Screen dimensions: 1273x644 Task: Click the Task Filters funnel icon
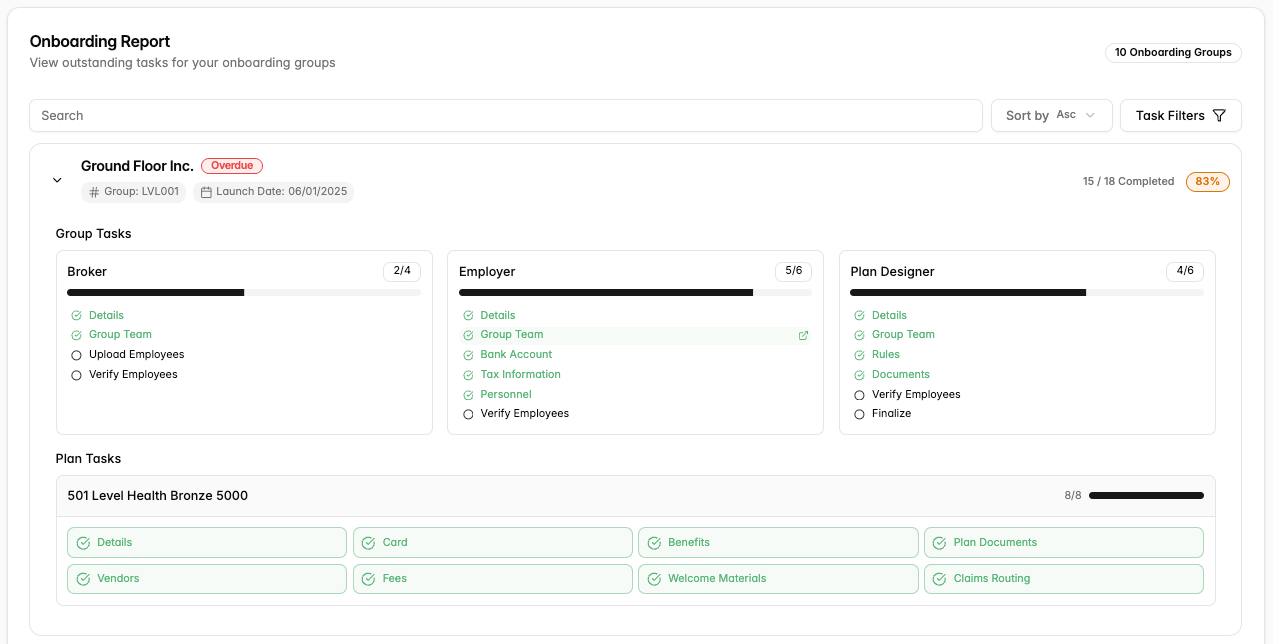[x=1219, y=116]
